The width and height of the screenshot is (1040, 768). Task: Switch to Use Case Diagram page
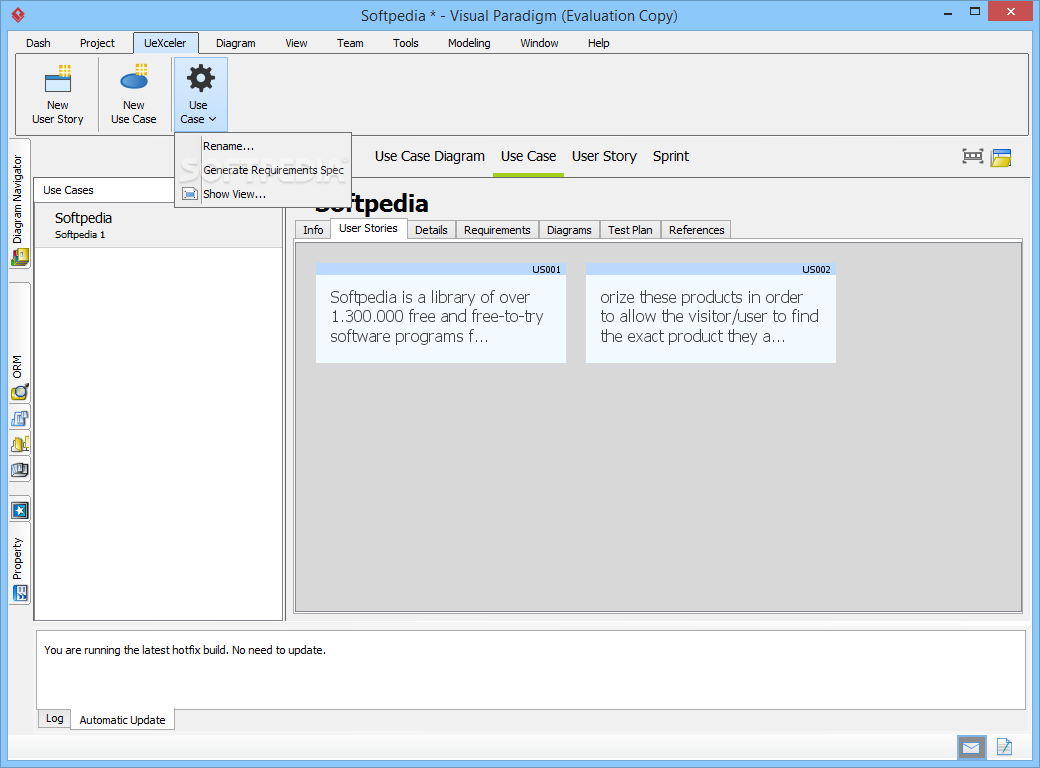pyautogui.click(x=429, y=157)
